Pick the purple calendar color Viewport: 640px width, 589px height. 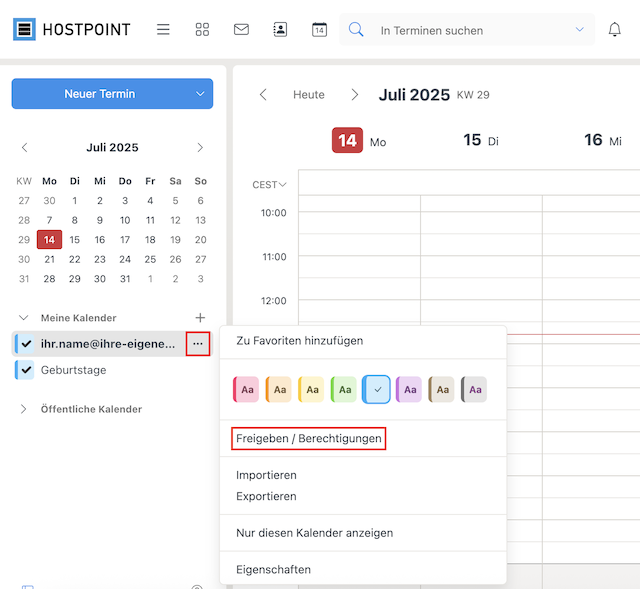coord(409,389)
